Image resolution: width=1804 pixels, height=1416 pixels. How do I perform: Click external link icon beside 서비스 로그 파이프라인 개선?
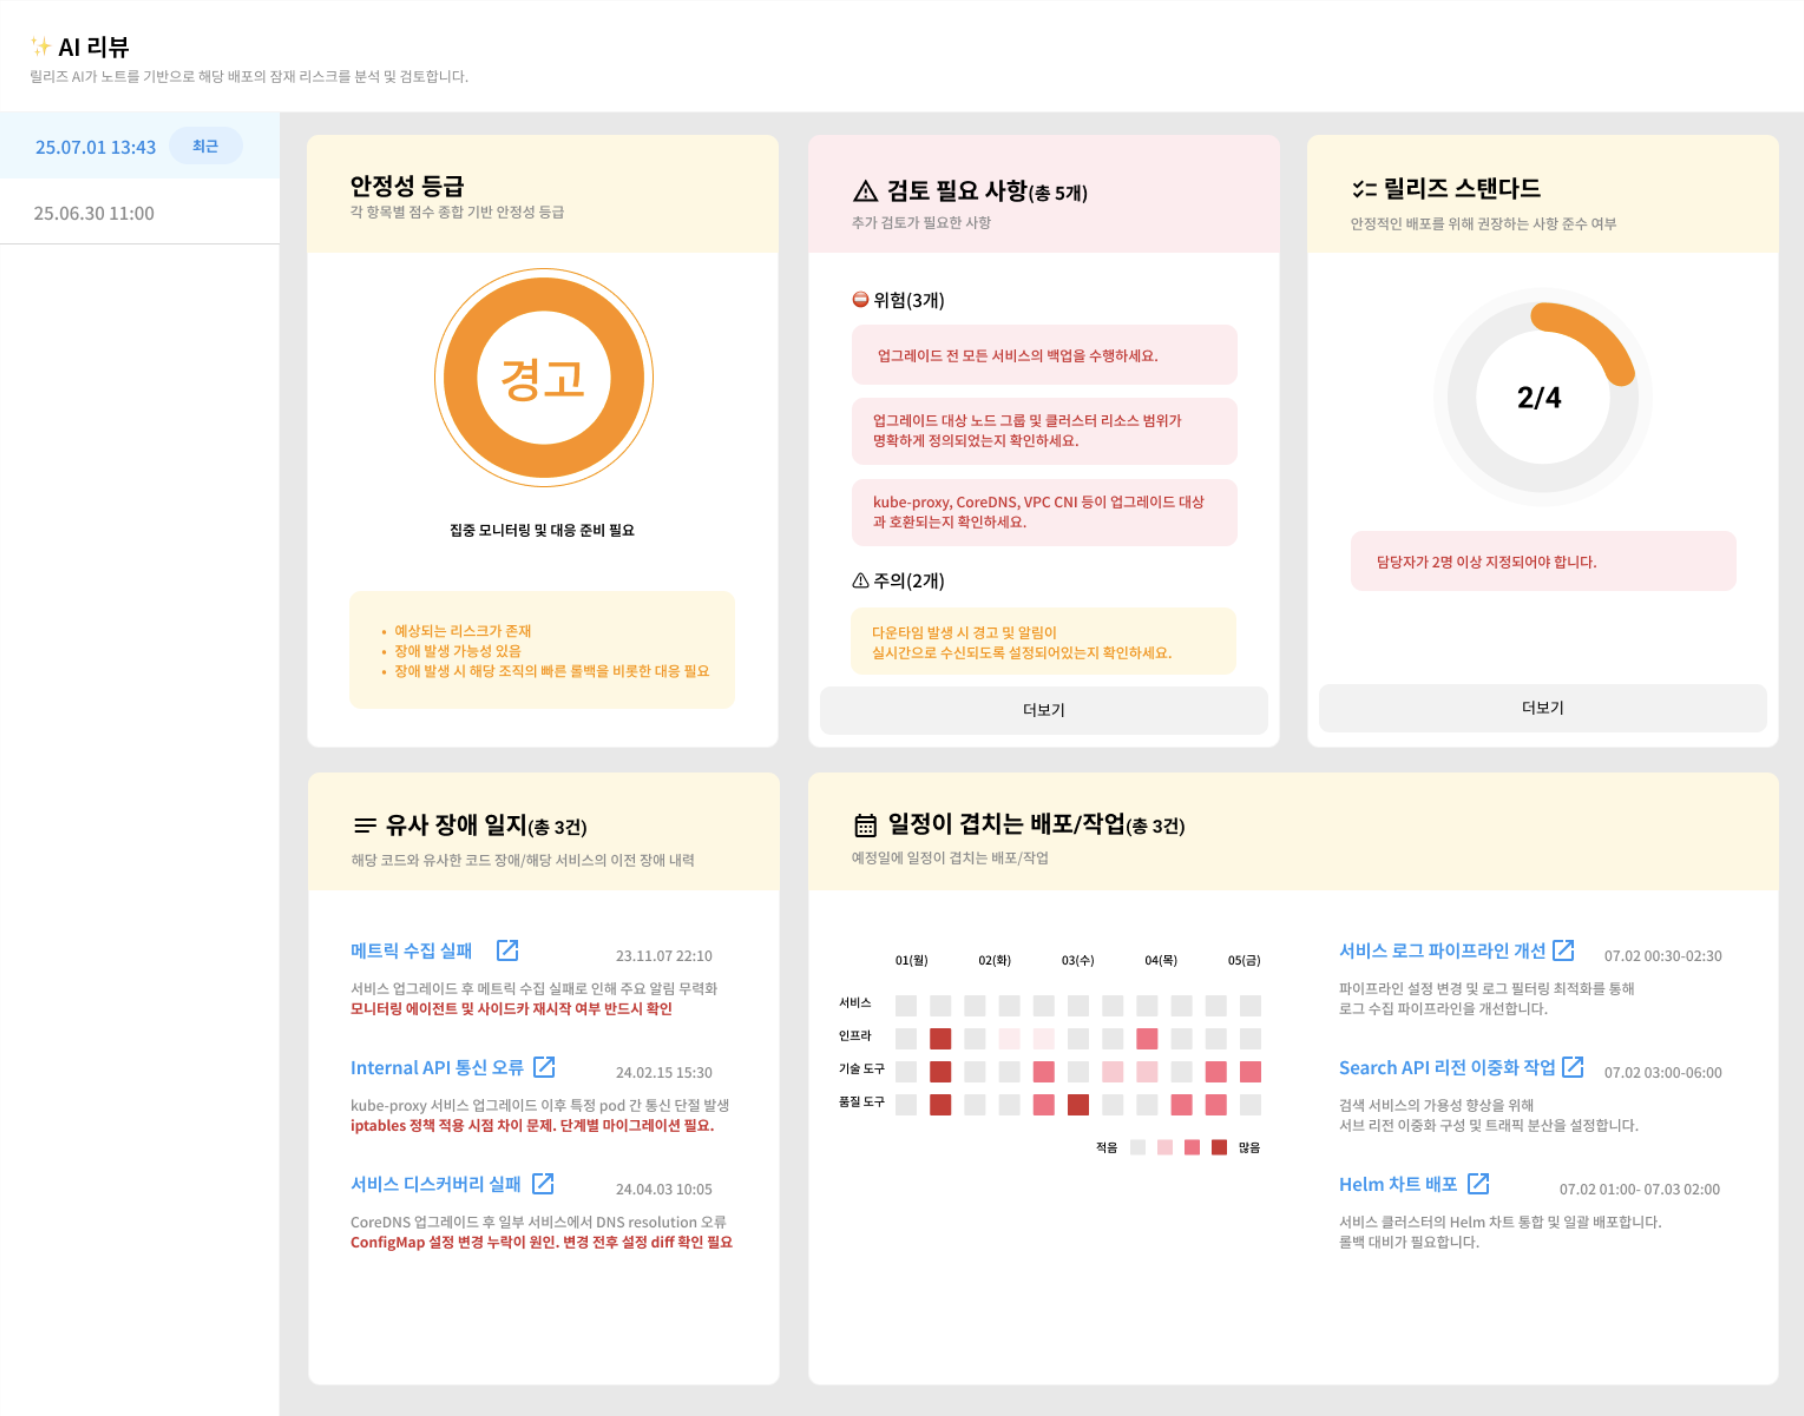[x=1564, y=950]
